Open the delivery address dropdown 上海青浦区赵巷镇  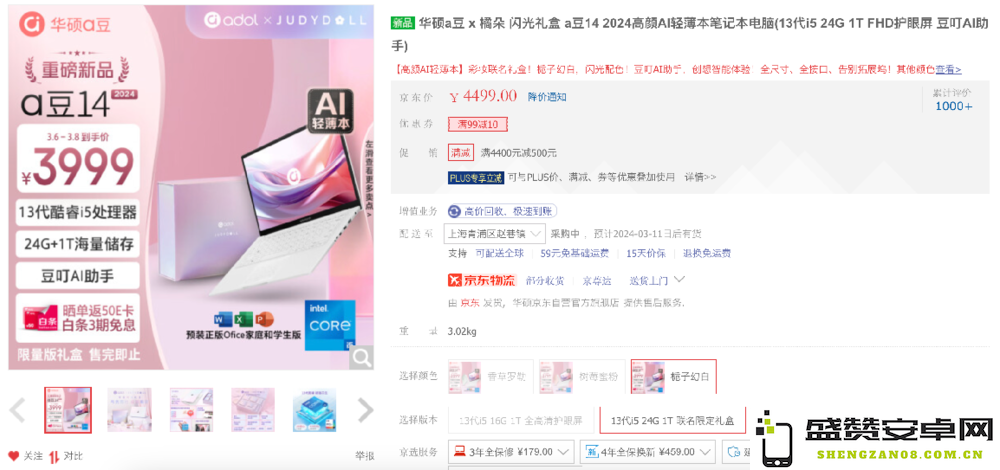495,233
